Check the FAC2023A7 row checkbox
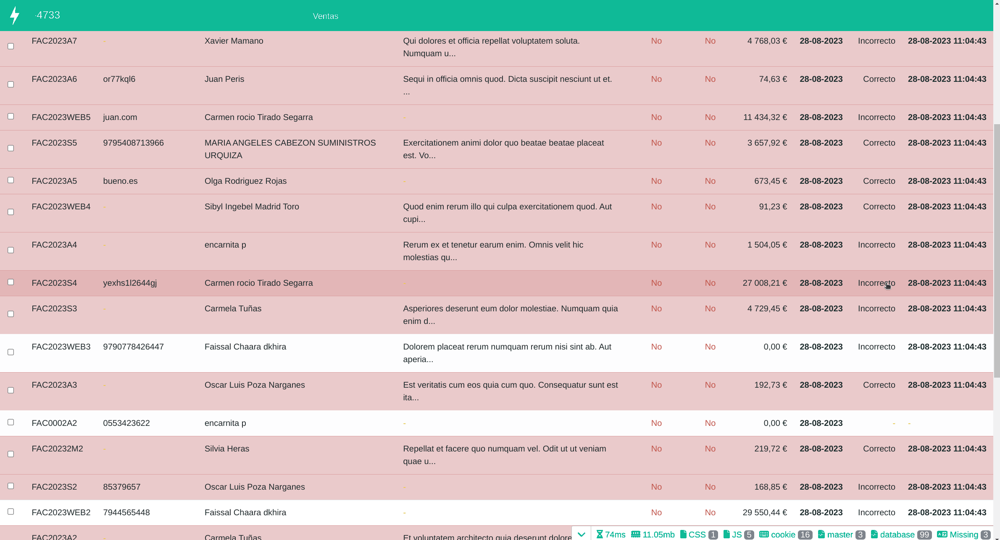The image size is (1000, 540). (10, 46)
